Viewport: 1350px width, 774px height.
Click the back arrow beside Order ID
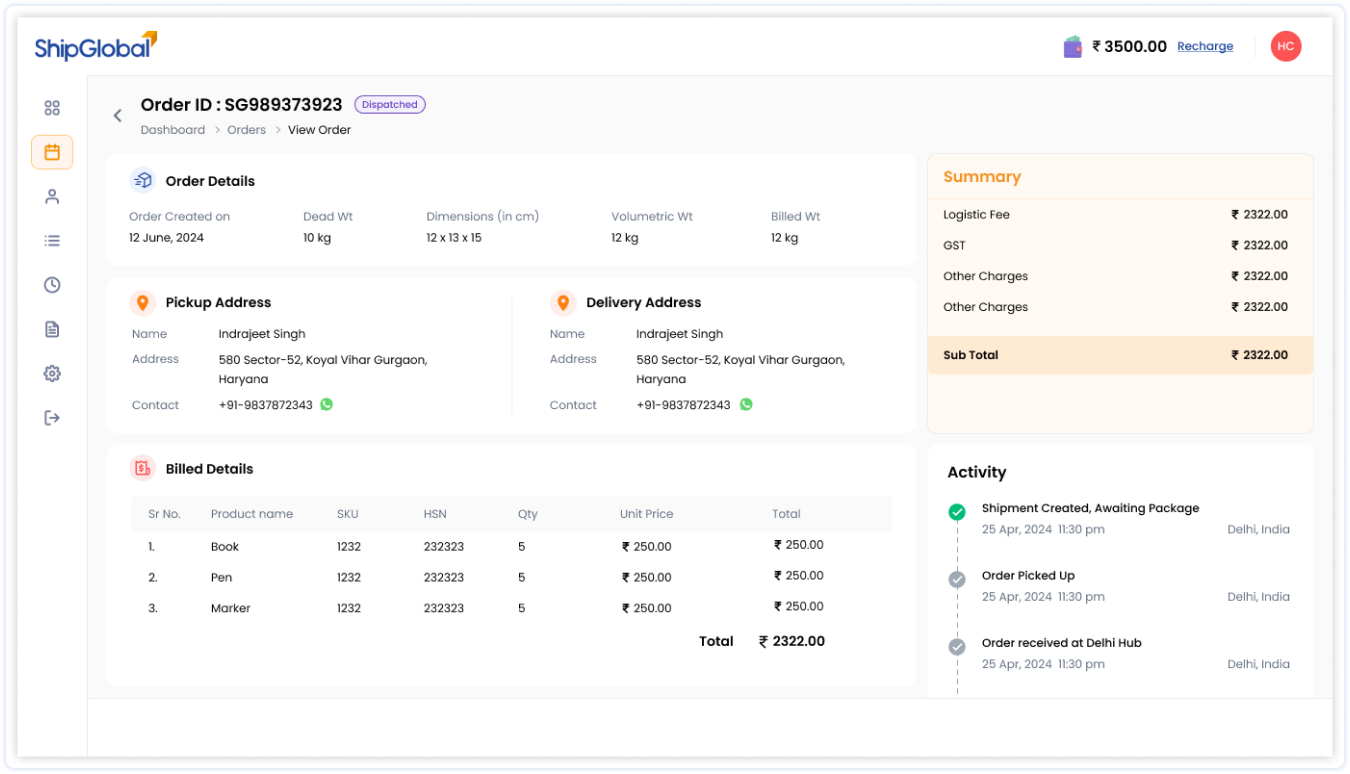click(x=117, y=115)
